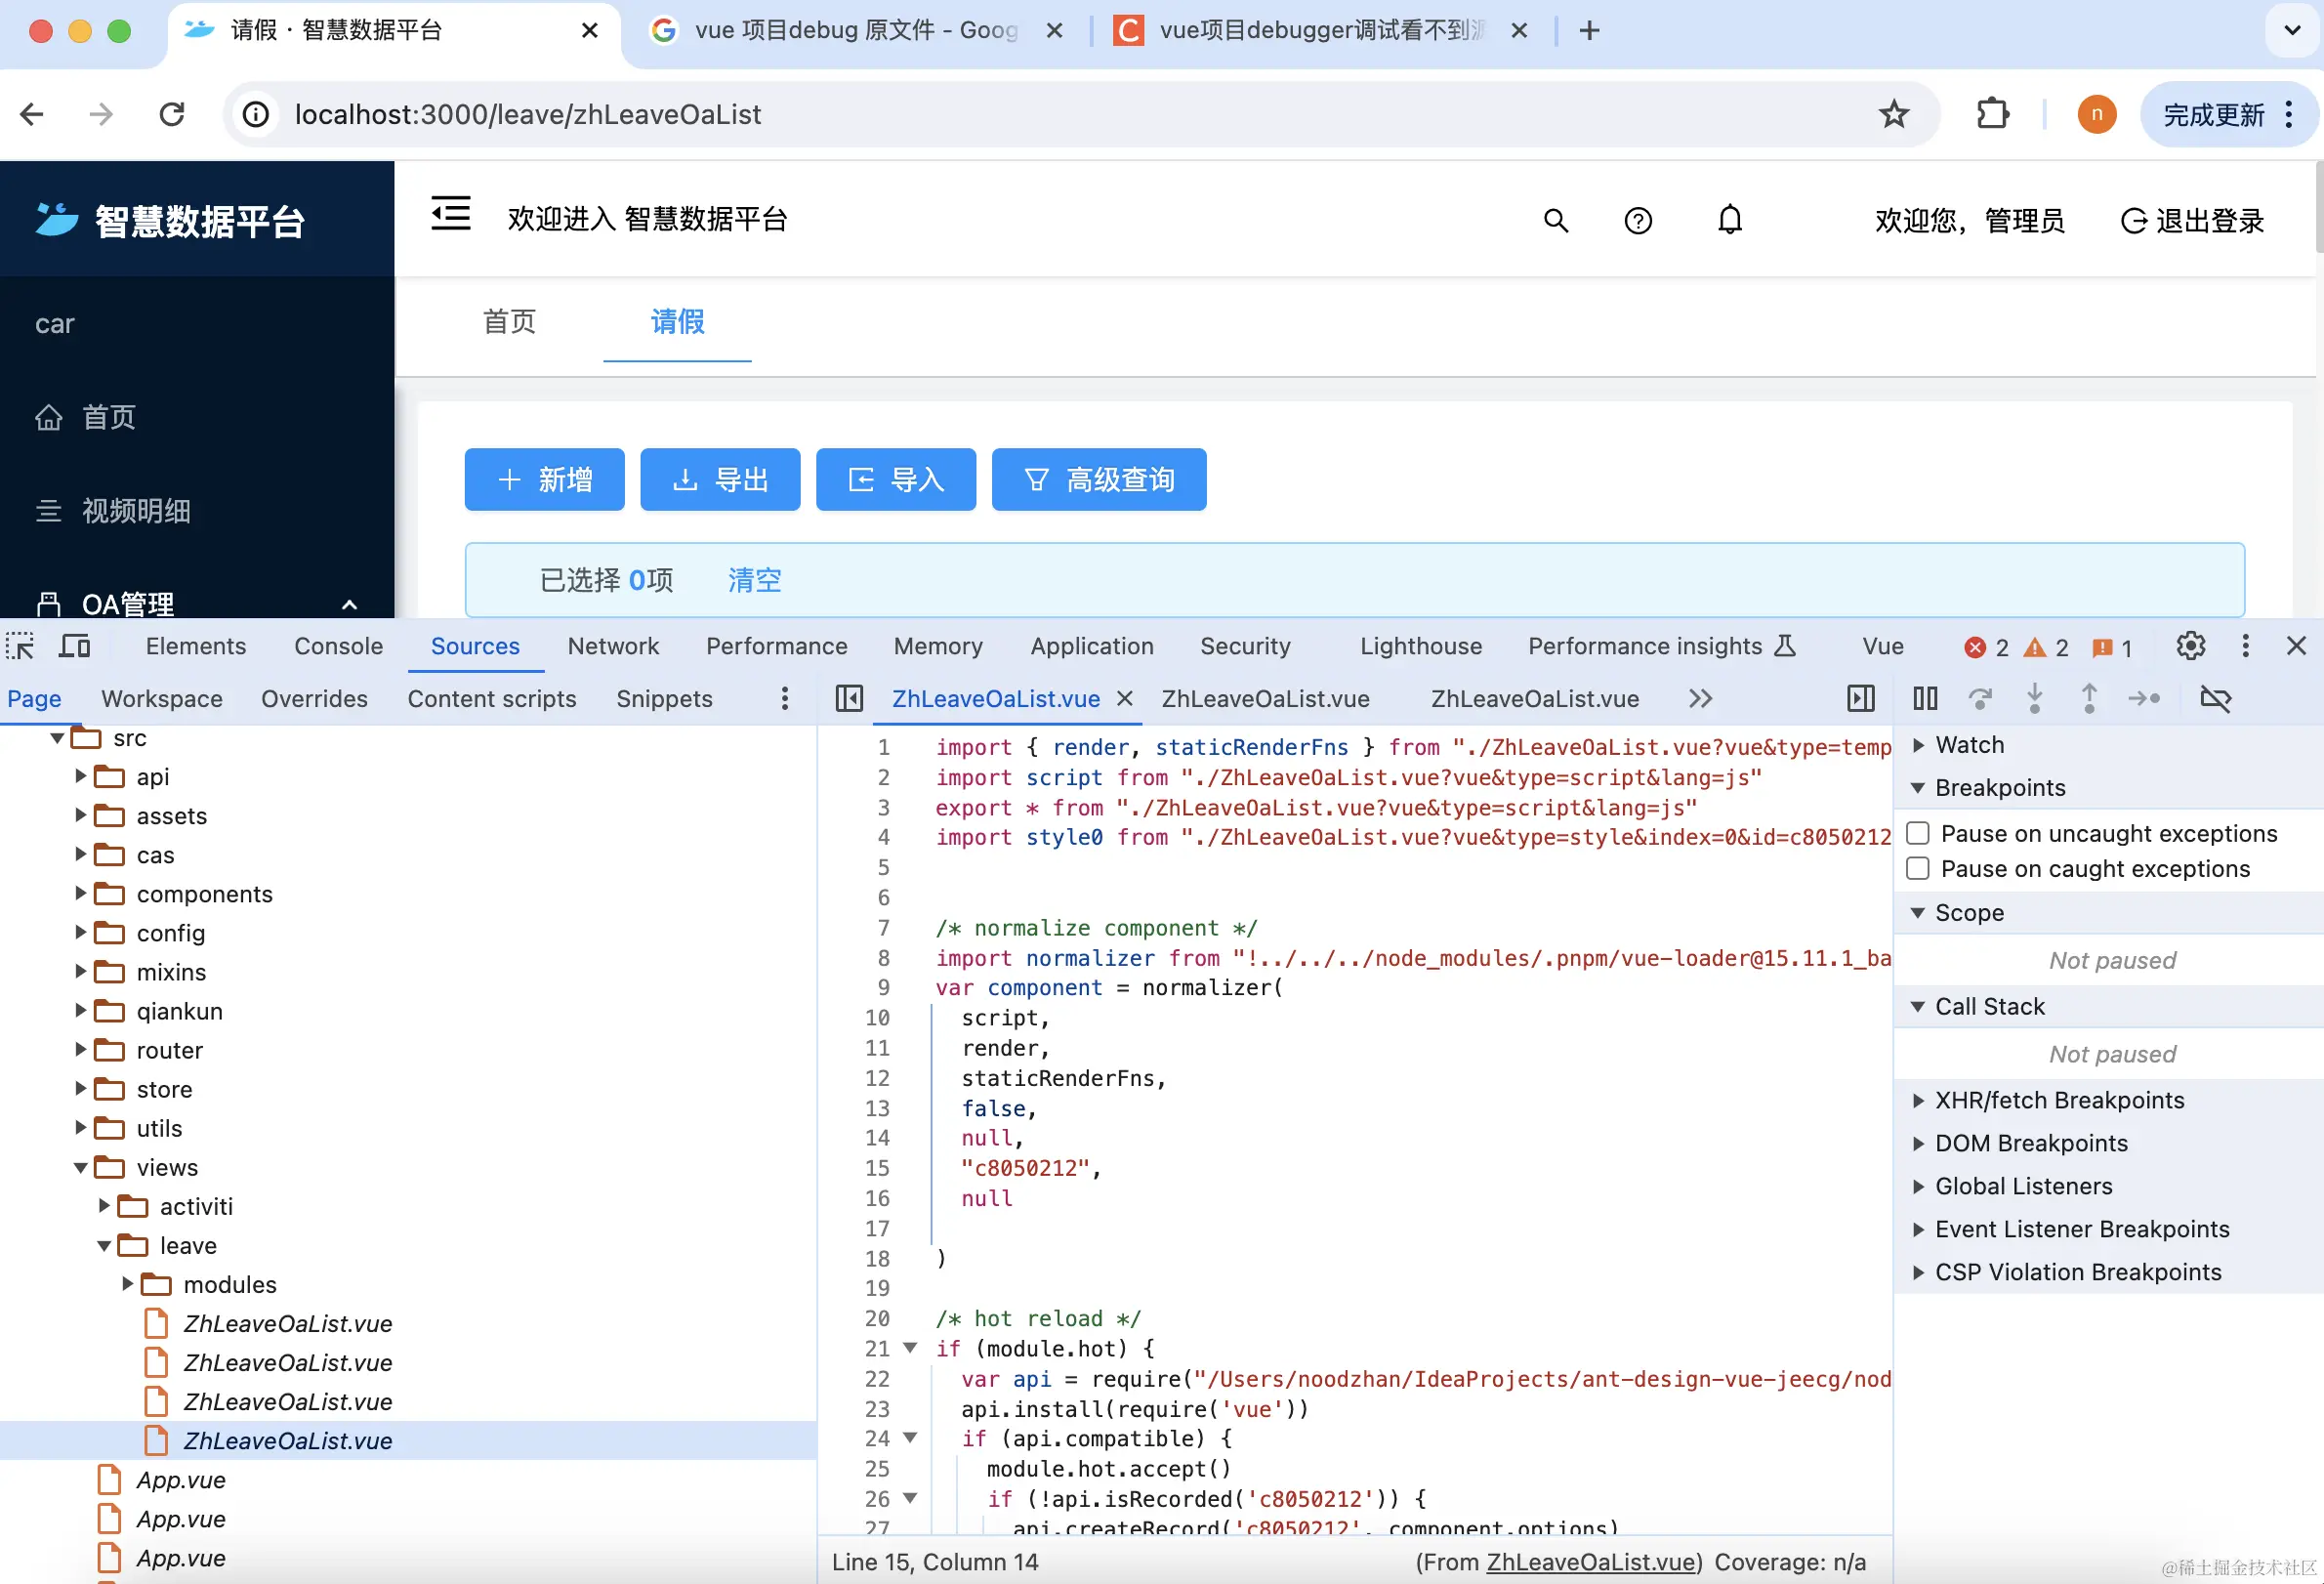Open the Console tab
The image size is (2324, 1584).
338,646
